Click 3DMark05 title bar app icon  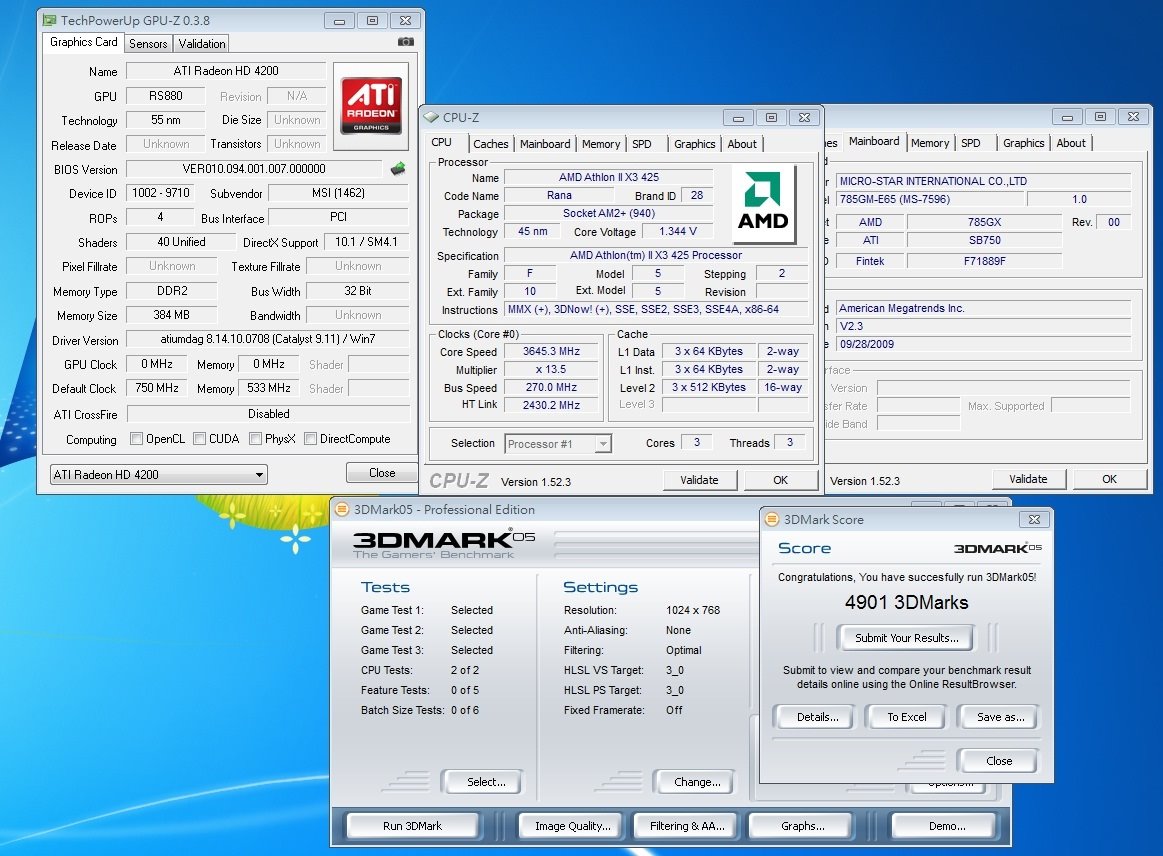[342, 509]
